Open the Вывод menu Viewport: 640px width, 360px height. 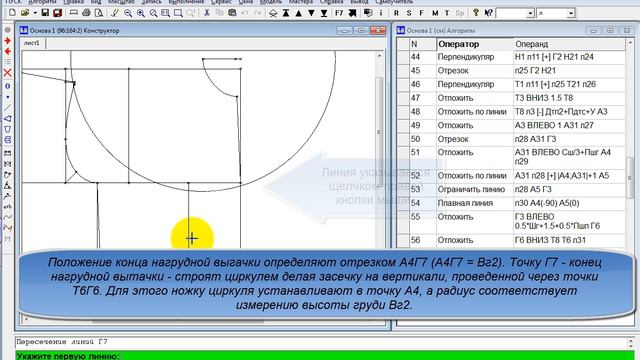point(359,2)
